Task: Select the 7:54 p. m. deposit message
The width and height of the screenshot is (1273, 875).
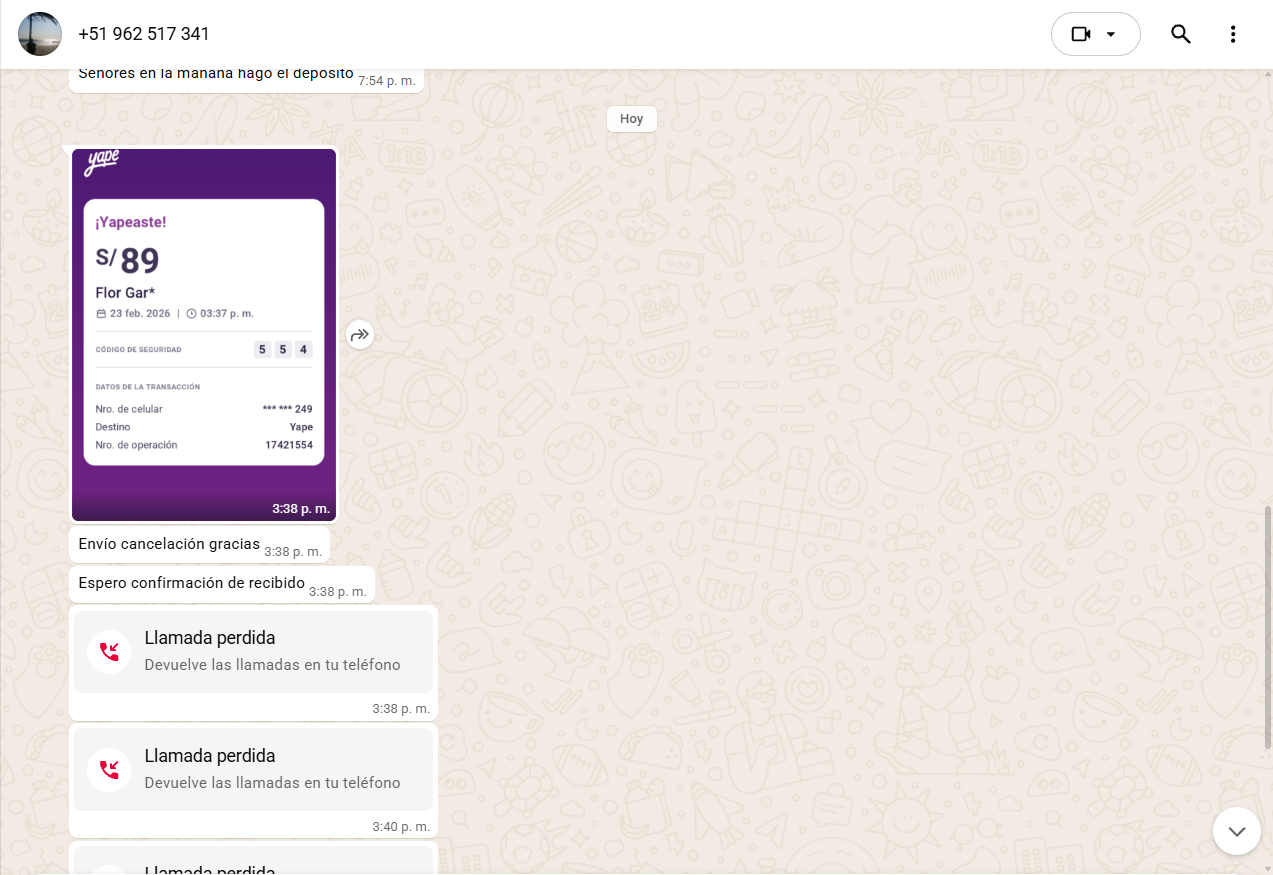Action: [x=215, y=74]
